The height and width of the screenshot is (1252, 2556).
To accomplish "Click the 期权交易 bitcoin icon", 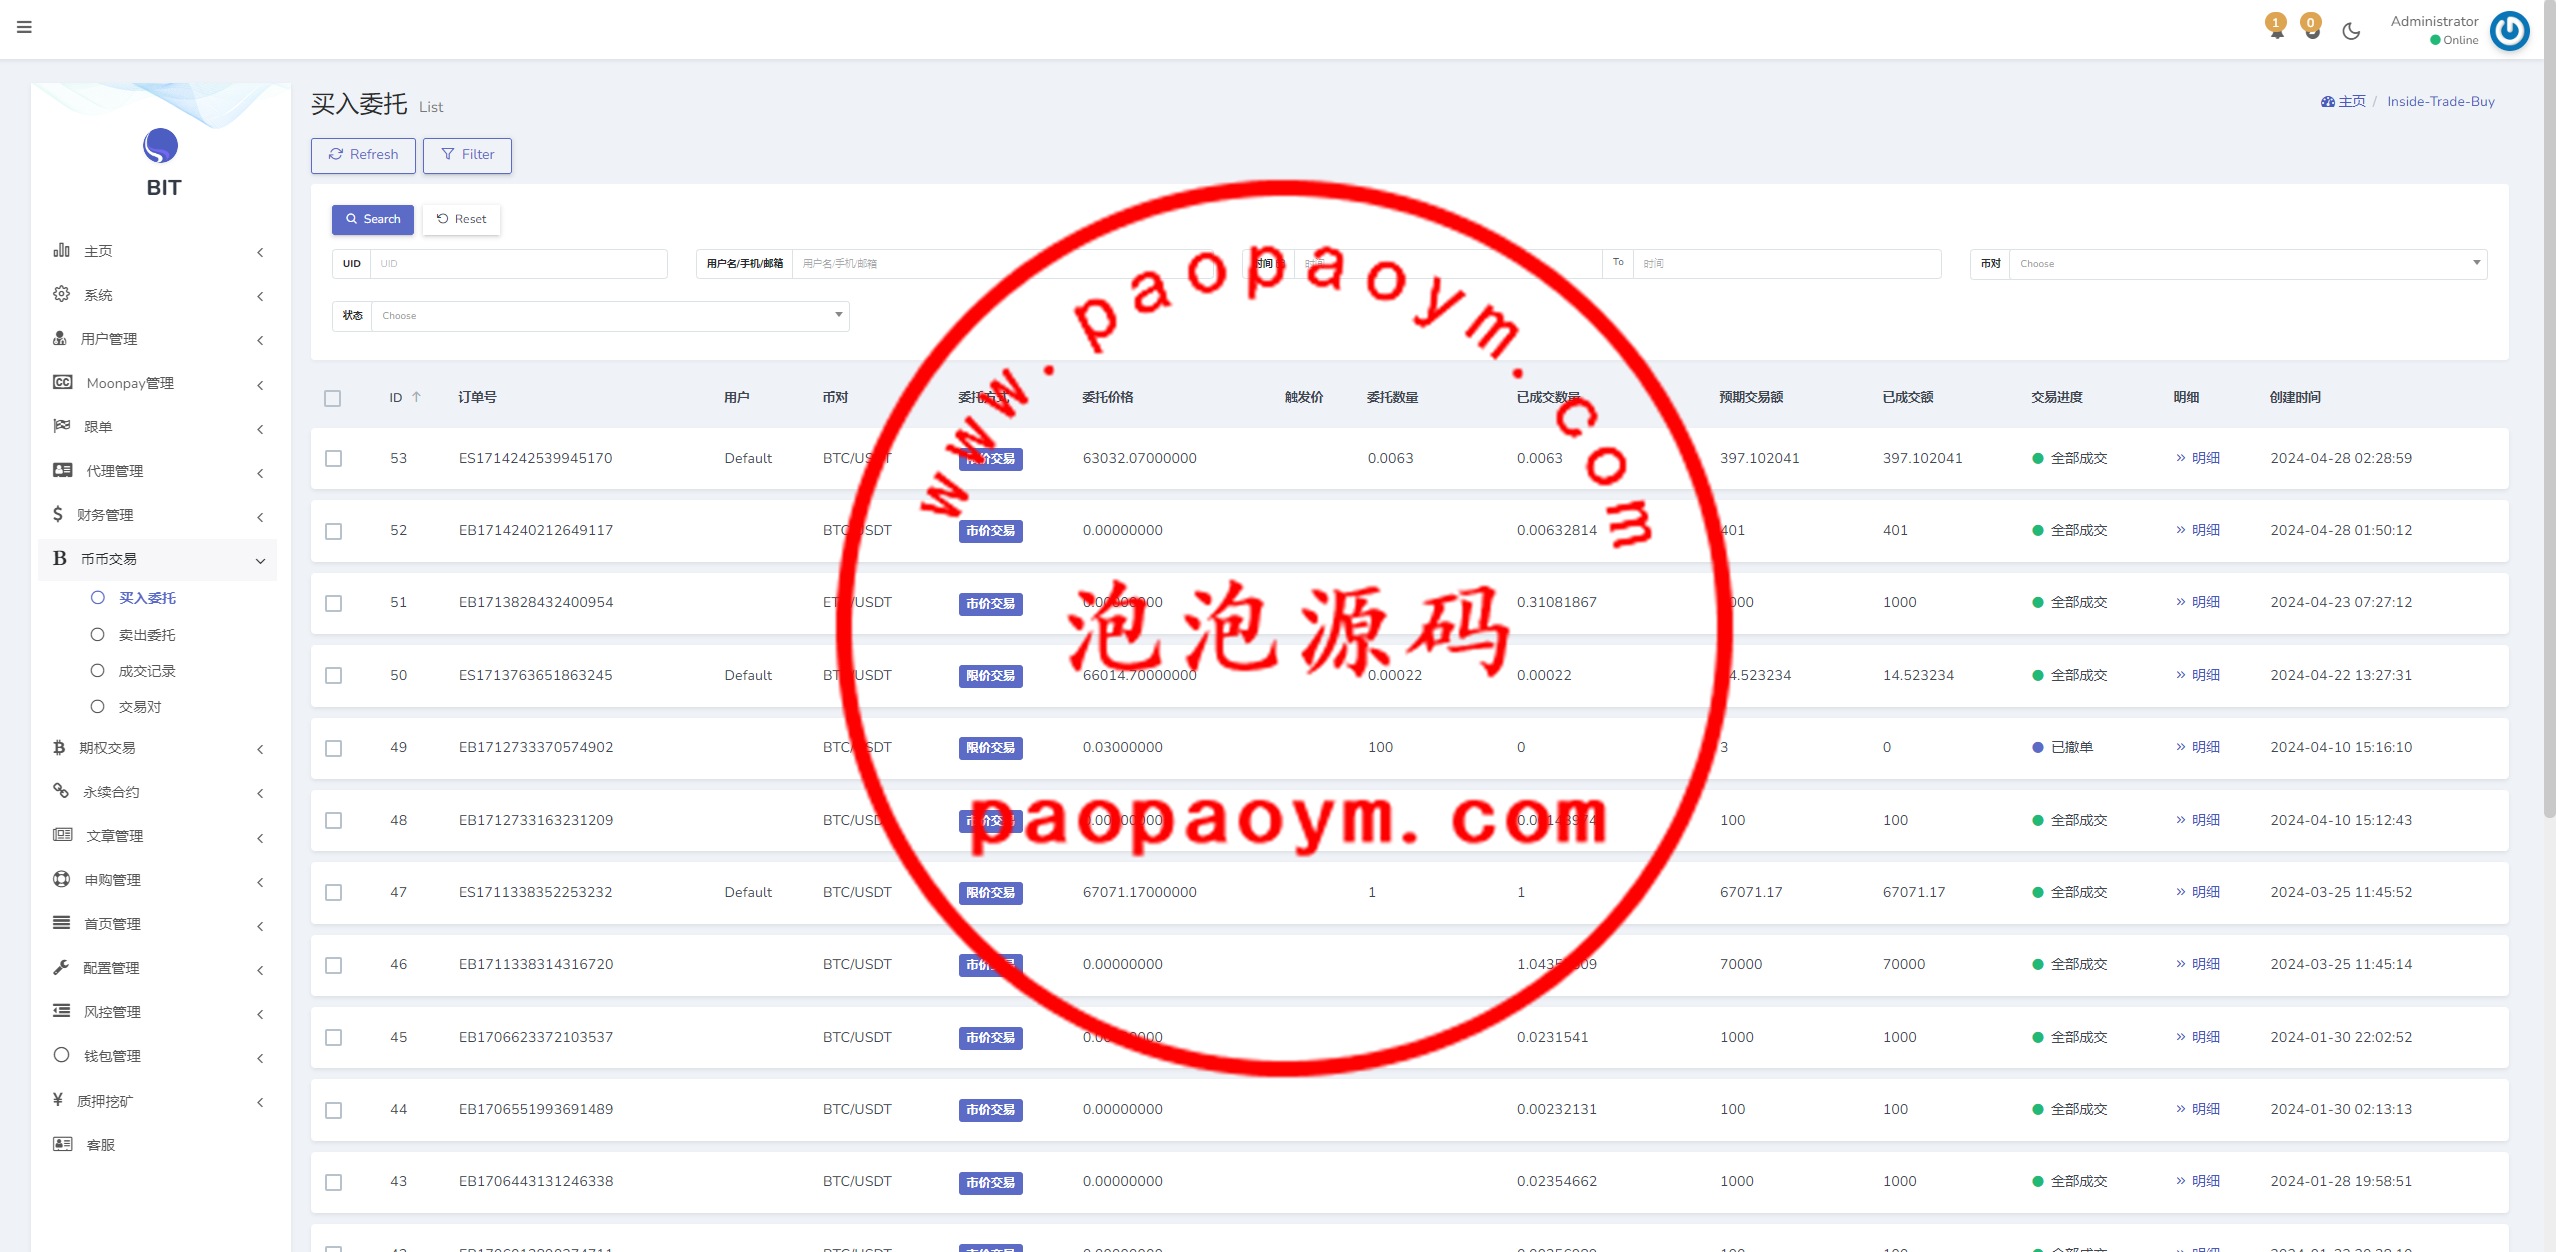I will 59,747.
